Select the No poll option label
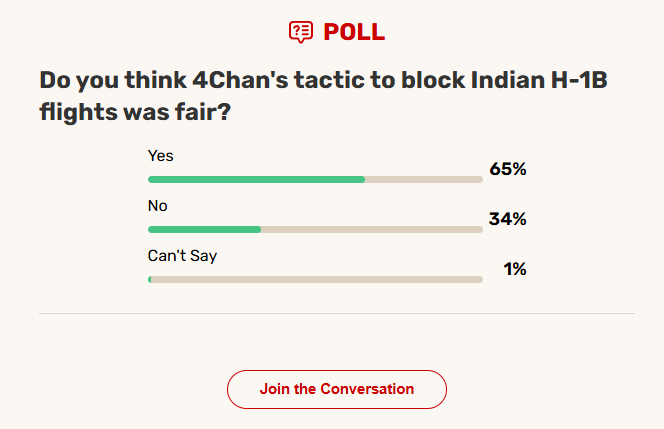664x429 pixels. 158,206
